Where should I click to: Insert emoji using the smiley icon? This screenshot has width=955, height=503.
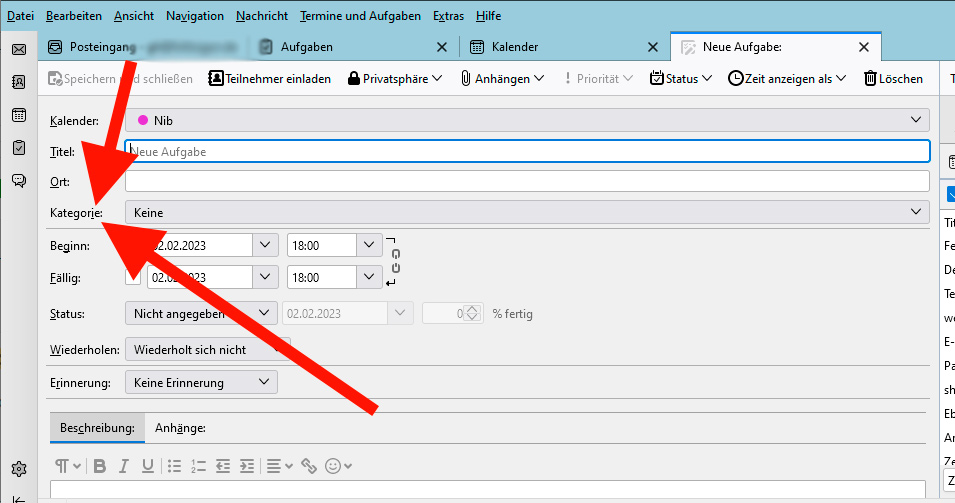point(333,466)
